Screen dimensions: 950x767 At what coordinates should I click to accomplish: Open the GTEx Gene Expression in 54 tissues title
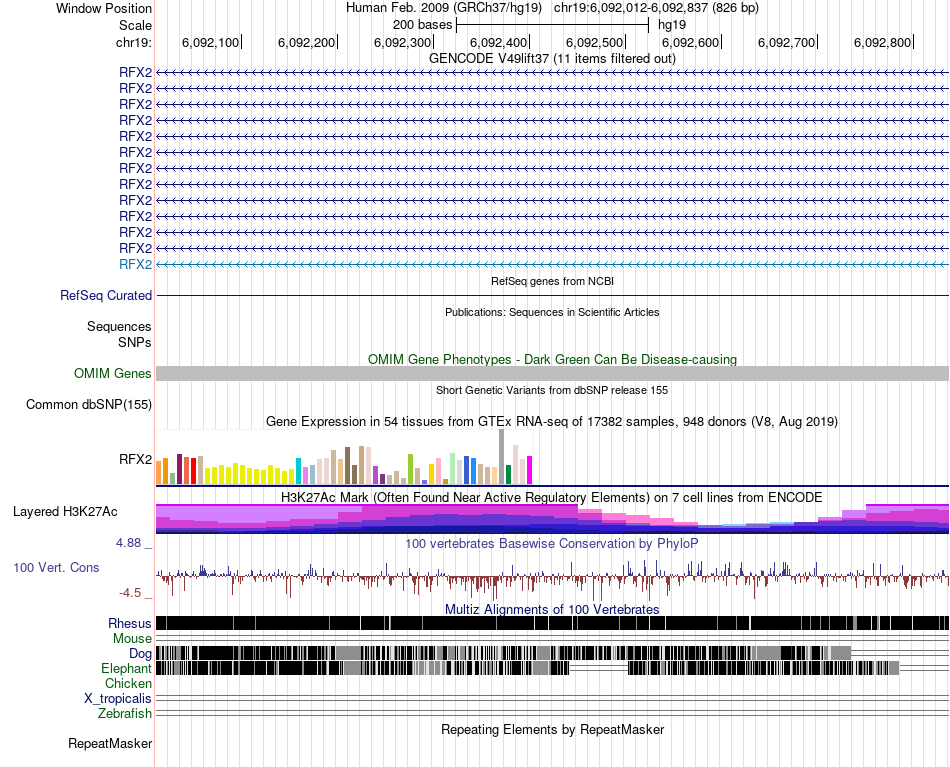tap(552, 421)
